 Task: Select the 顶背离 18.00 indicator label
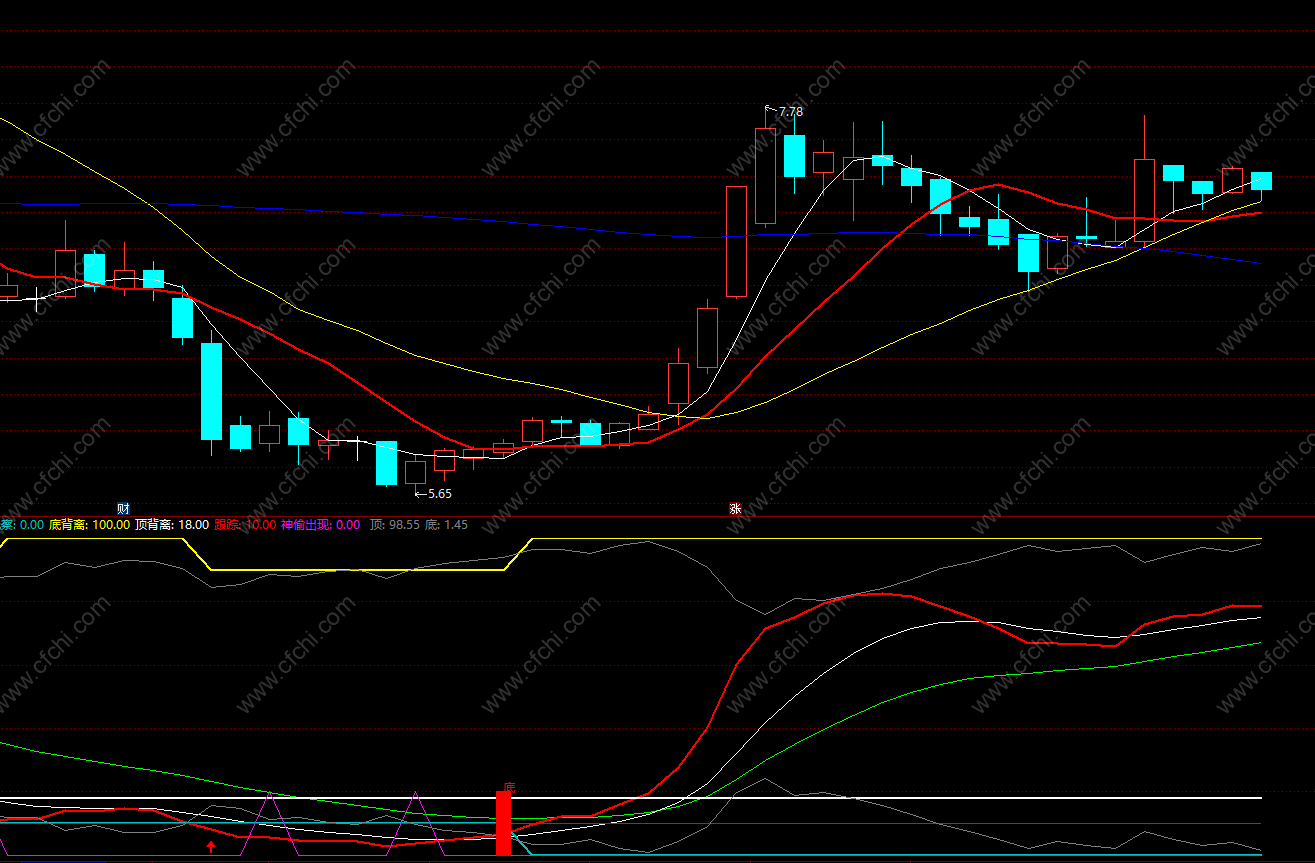172,524
